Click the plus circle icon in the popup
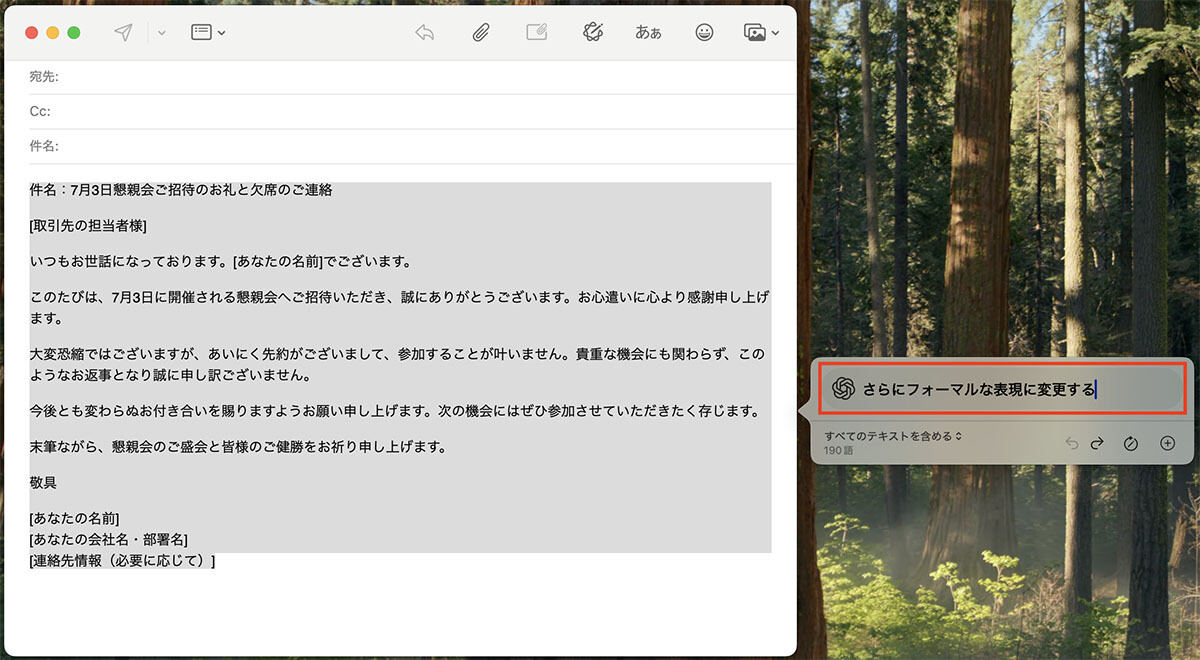The width and height of the screenshot is (1200, 660). tap(1167, 443)
